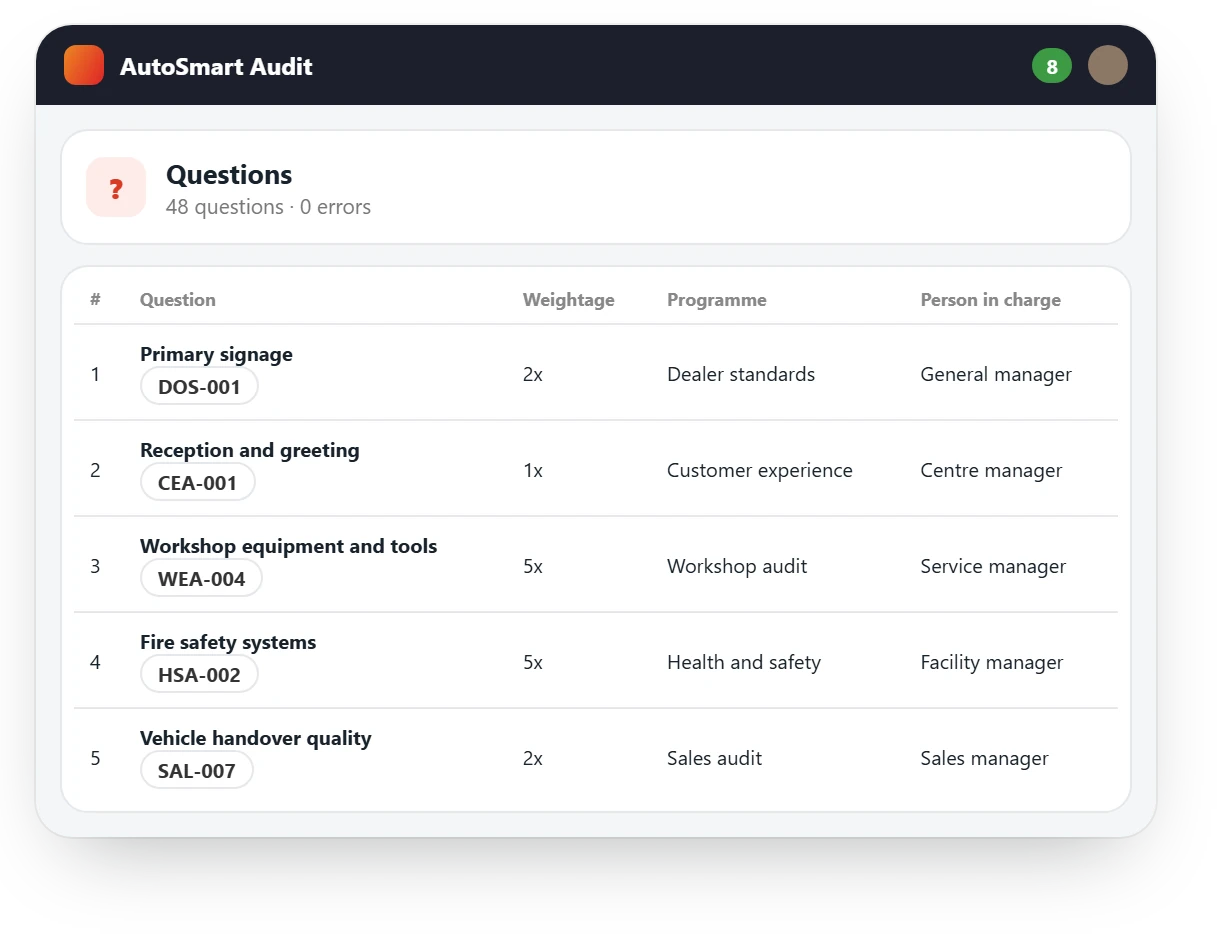
Task: Click the Dealer standards programme cell
Action: (741, 374)
